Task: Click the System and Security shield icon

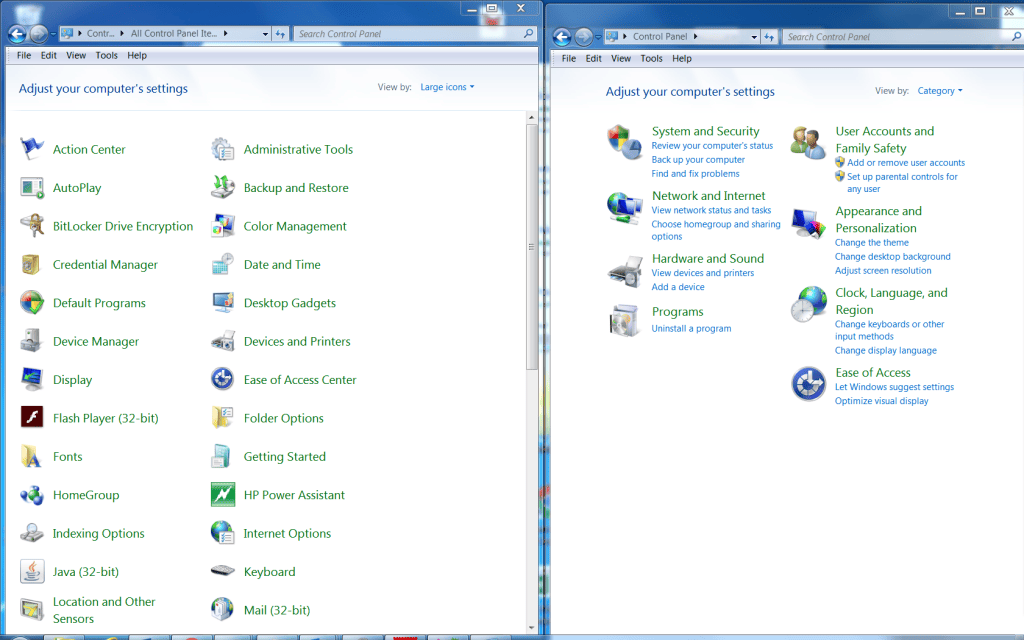Action: (624, 142)
